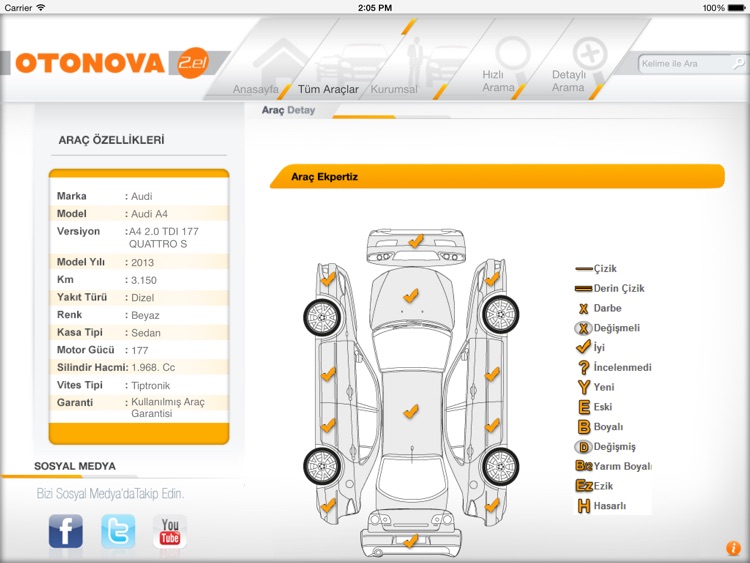Click the Çizik legend line icon
The width and height of the screenshot is (750, 563).
(x=584, y=269)
